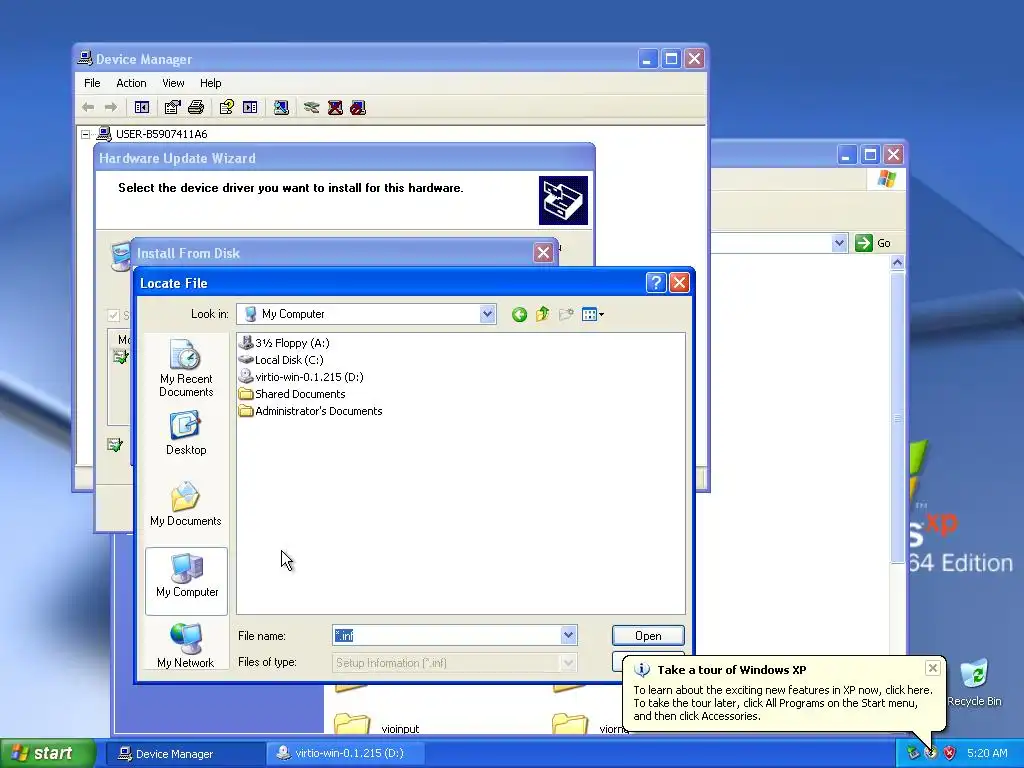Click the Update Driver toolbar icon
Image resolution: width=1024 pixels, height=768 pixels.
click(x=312, y=107)
